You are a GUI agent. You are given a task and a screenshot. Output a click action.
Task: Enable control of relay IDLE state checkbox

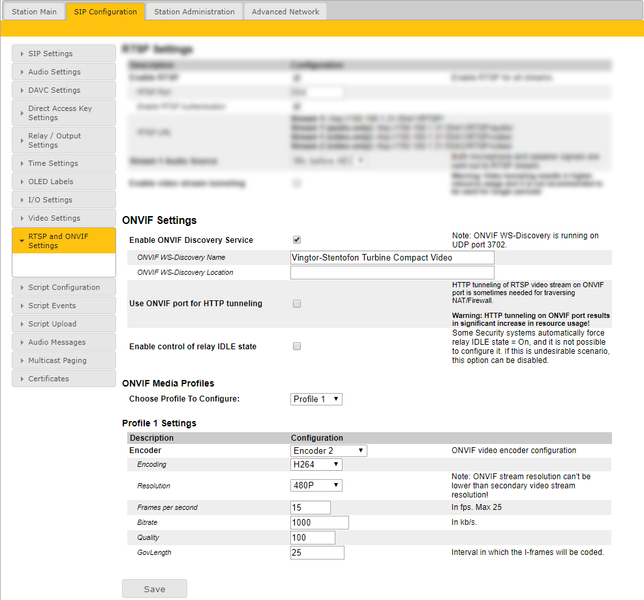point(296,346)
